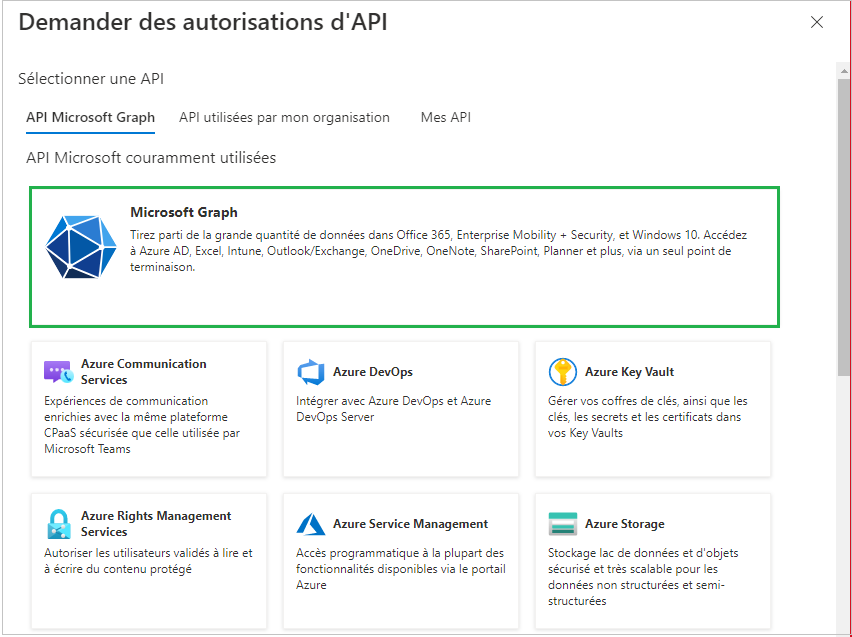Choose the Microsoft Graph title
The width and height of the screenshot is (852, 637).
(x=184, y=212)
